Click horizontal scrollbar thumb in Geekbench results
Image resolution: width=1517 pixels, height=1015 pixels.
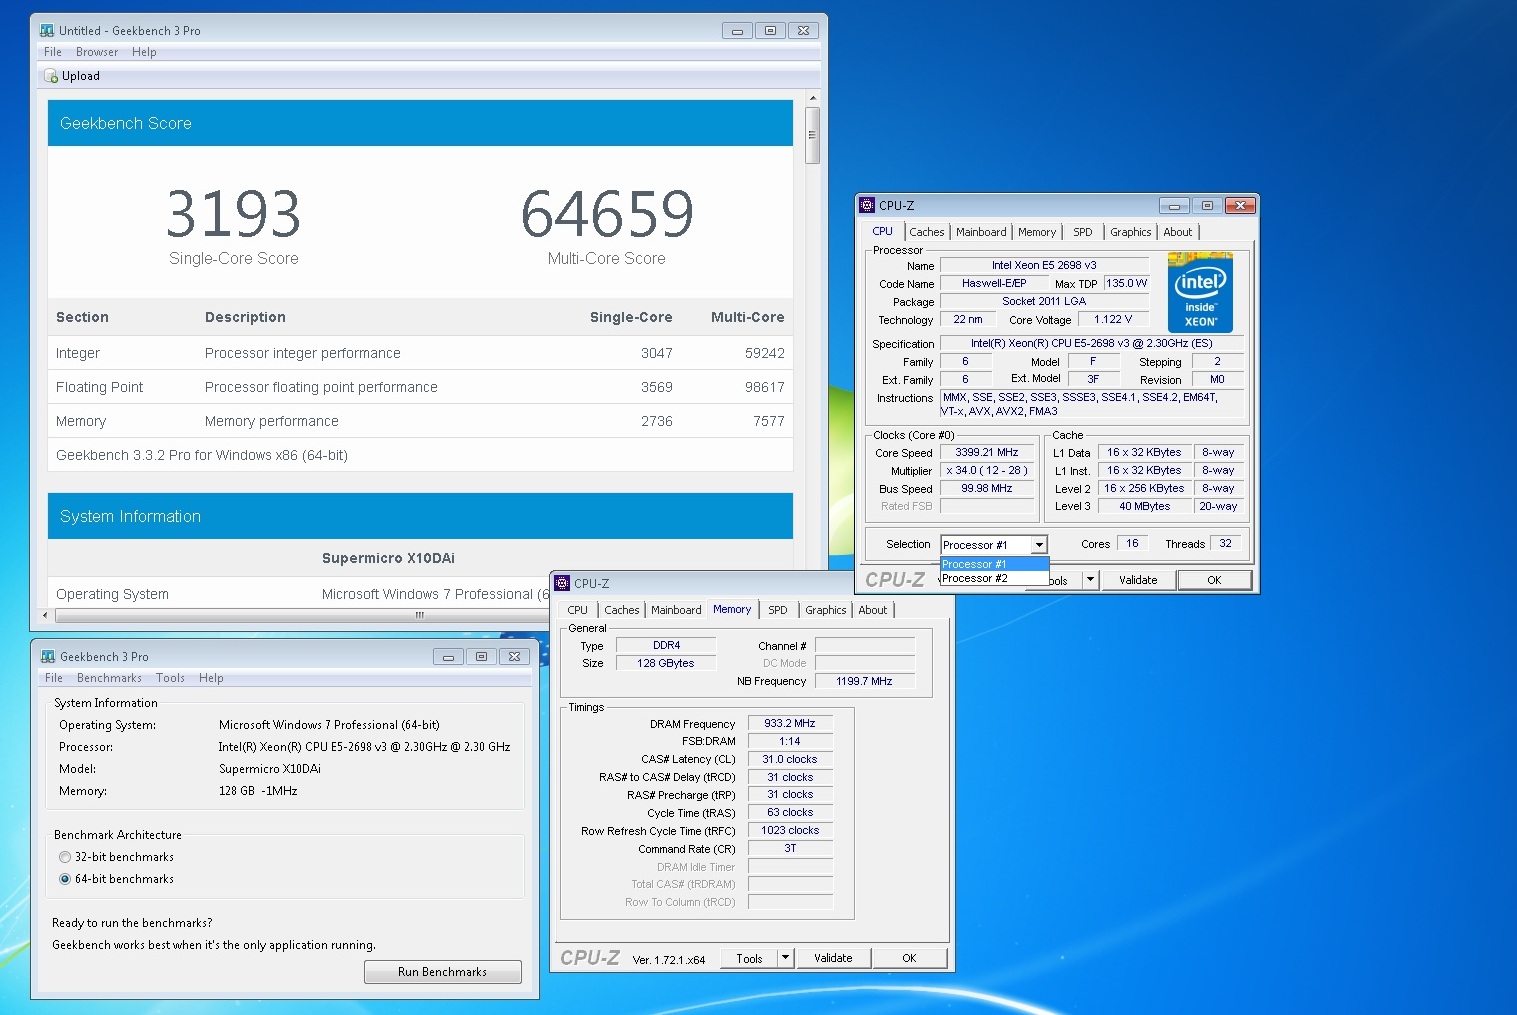pos(420,615)
